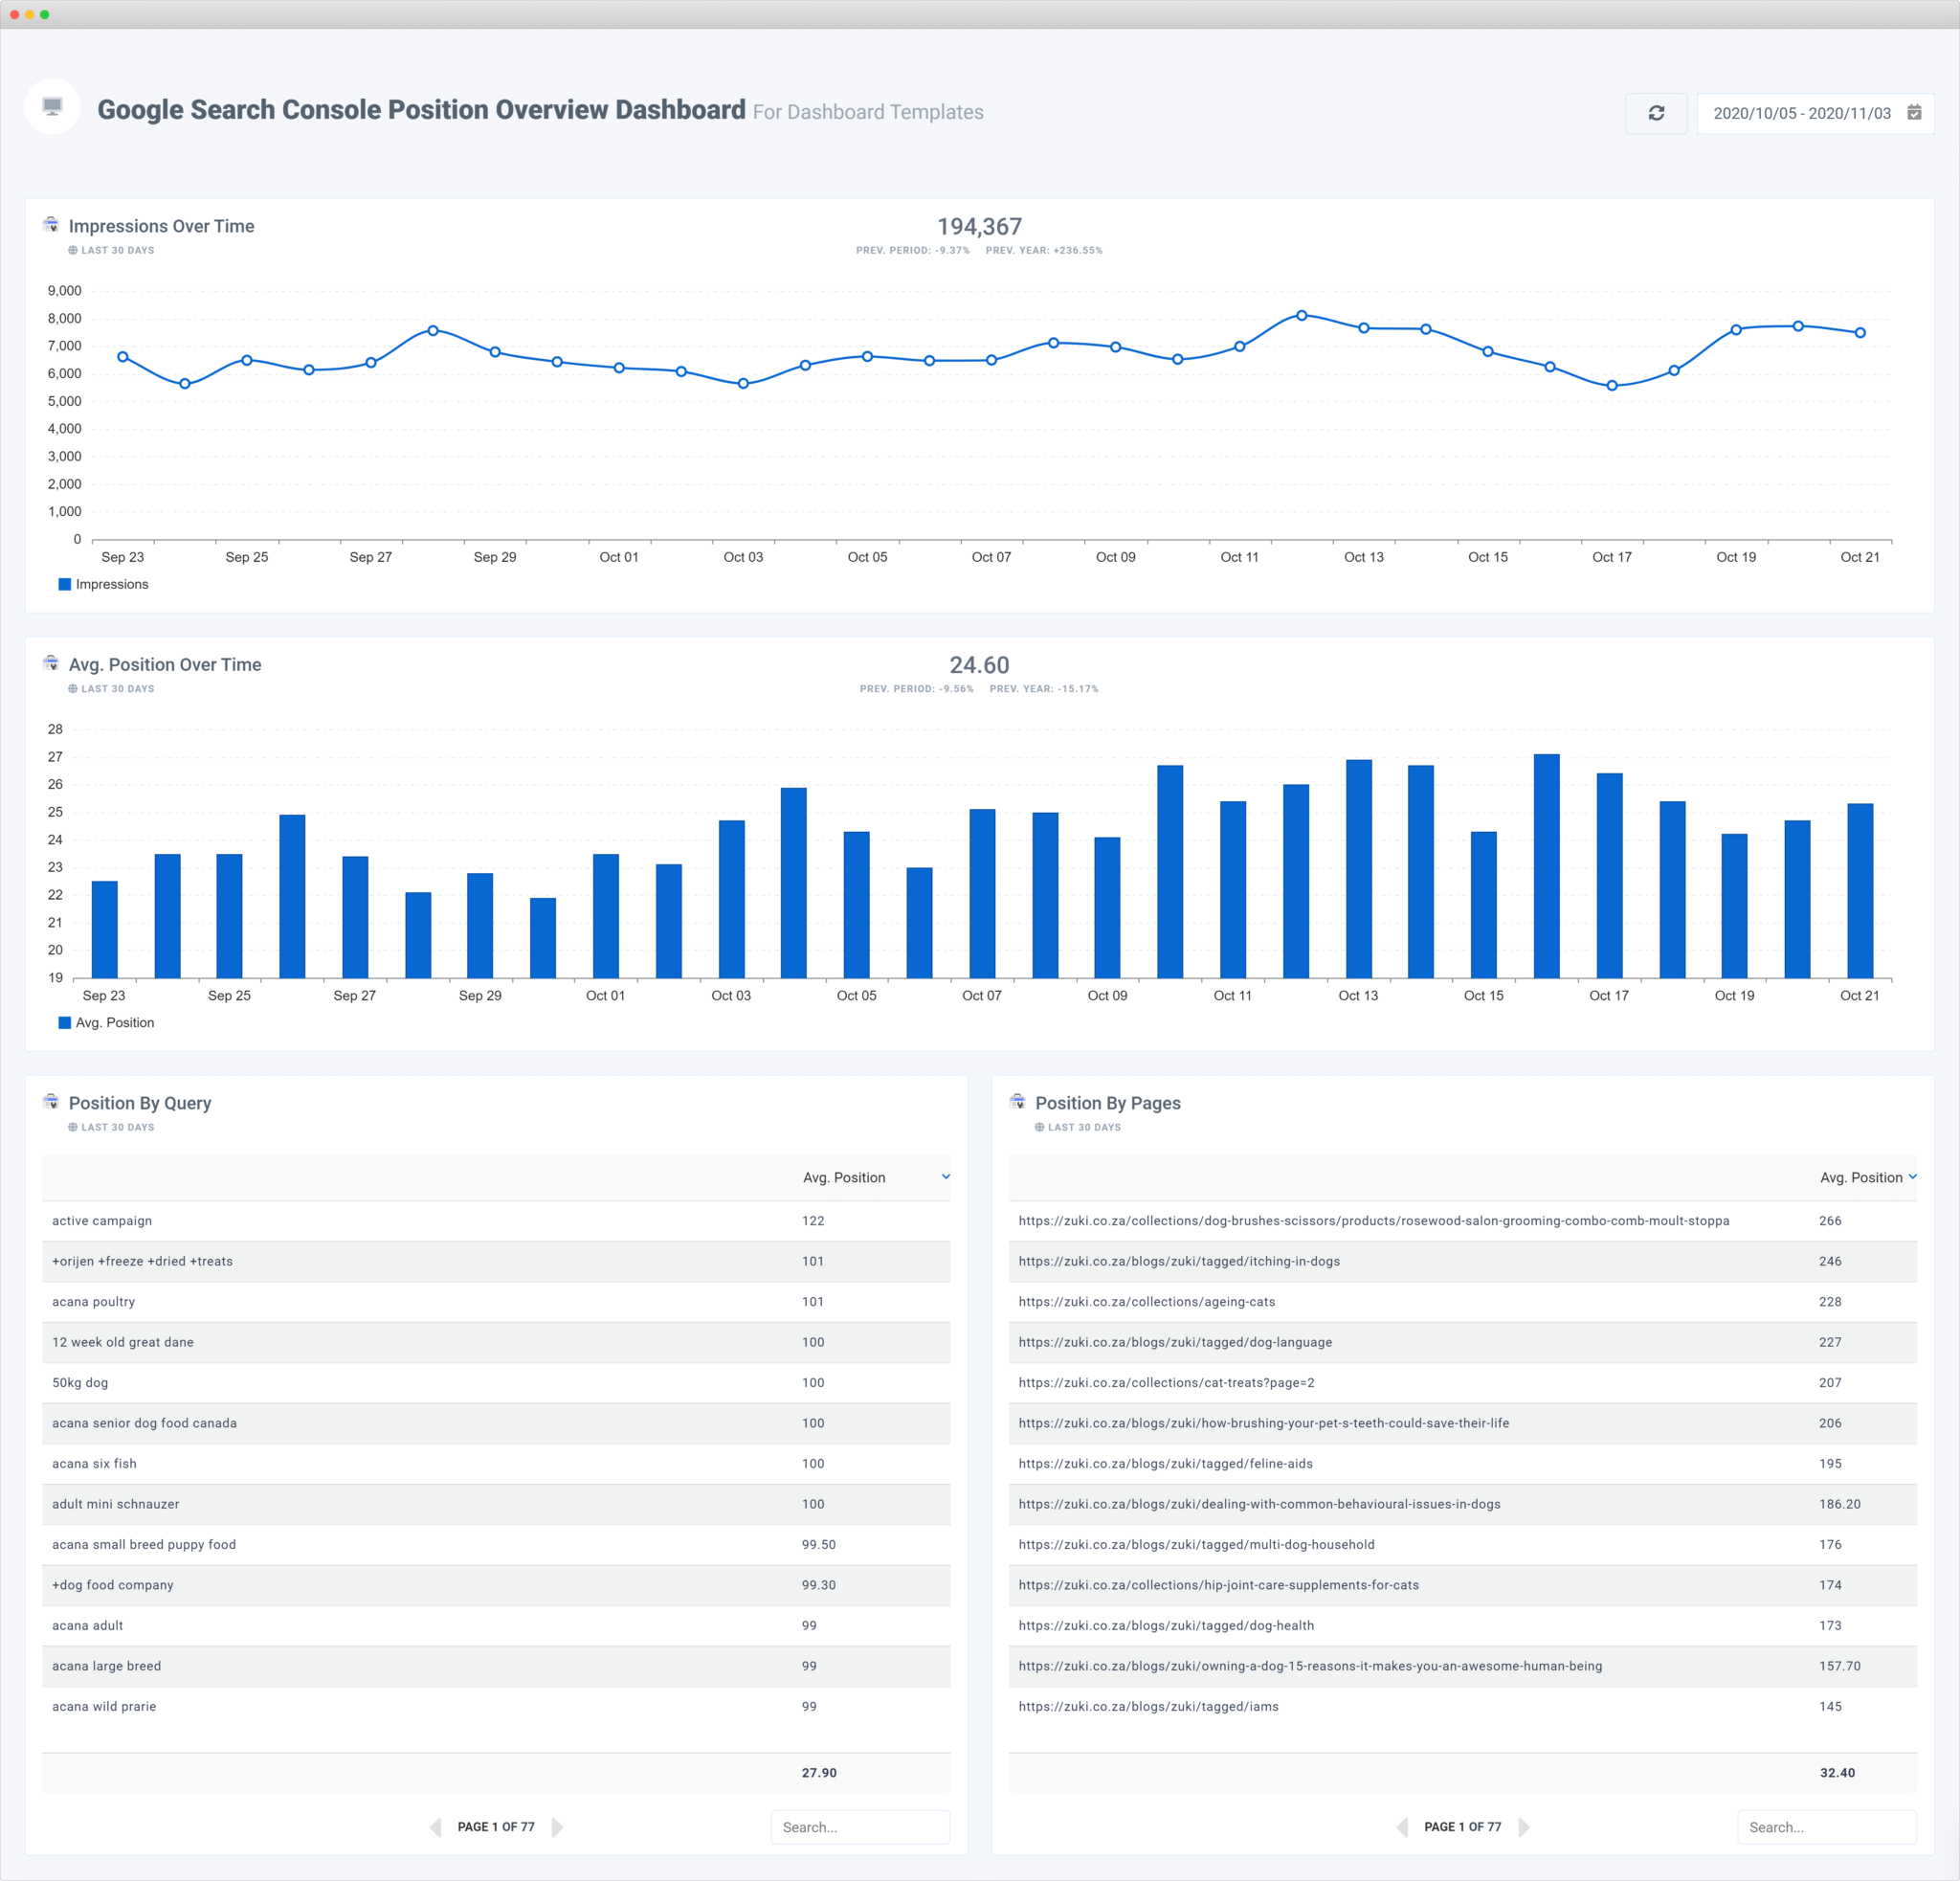The width and height of the screenshot is (1960, 1881).
Task: Select the 'acana small breed puppy food' query
Action: (x=496, y=1545)
